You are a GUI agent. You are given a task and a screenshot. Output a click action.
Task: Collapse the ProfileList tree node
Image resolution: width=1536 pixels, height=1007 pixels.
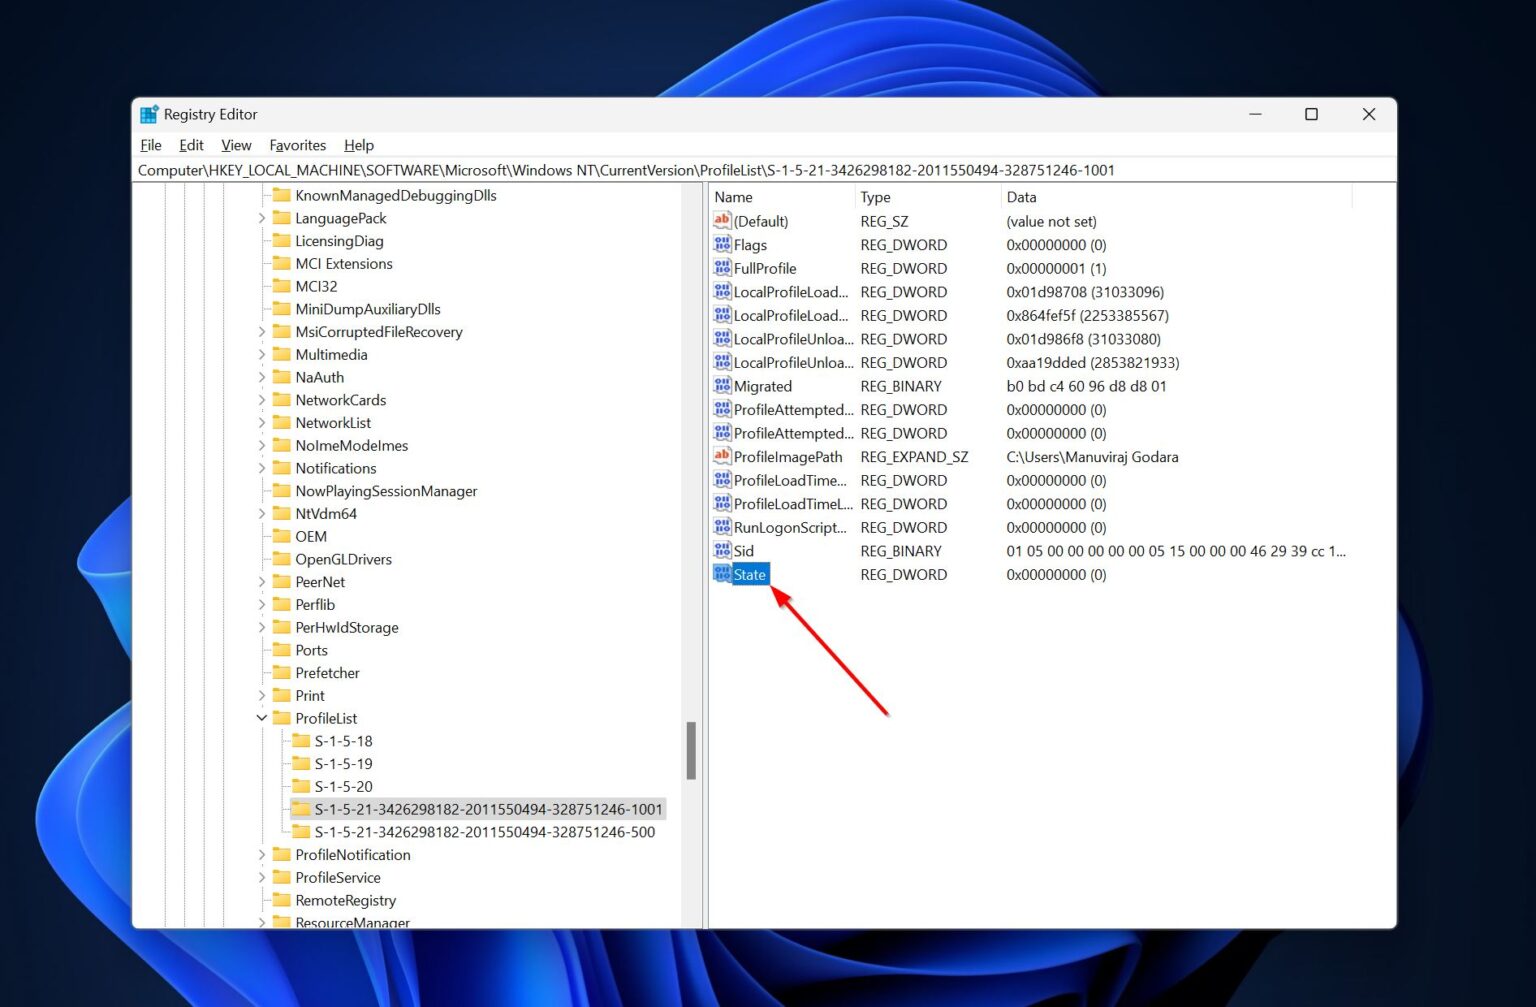pos(262,718)
